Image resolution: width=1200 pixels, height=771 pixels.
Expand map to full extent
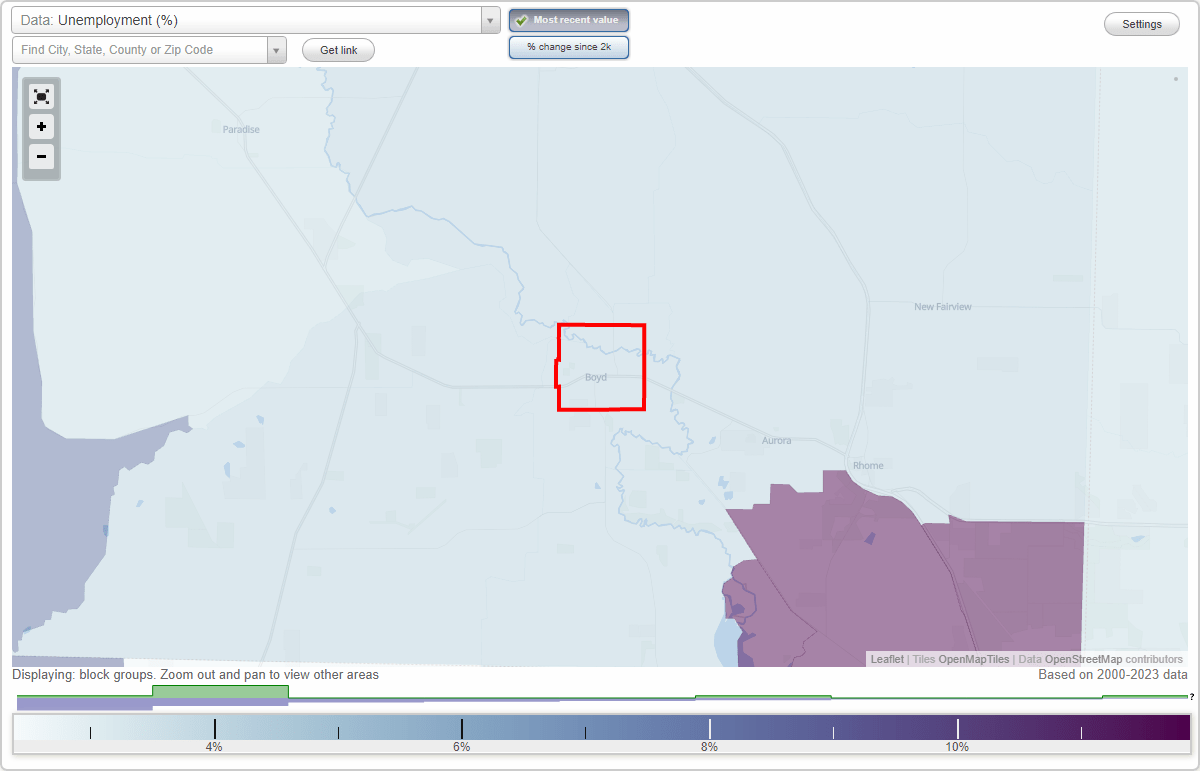pos(41,96)
